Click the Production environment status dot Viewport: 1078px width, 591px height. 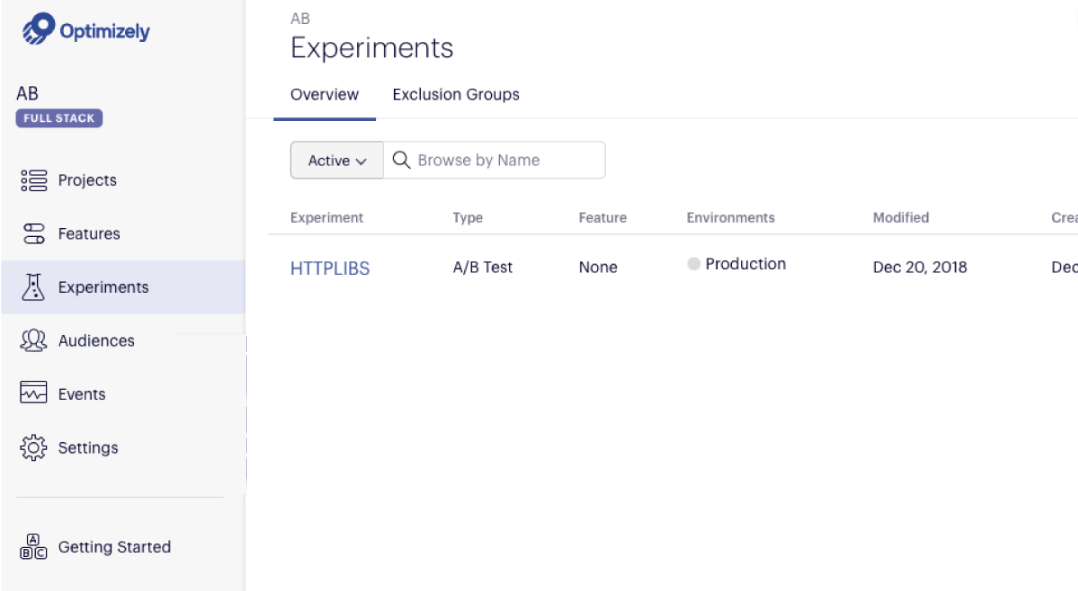693,265
